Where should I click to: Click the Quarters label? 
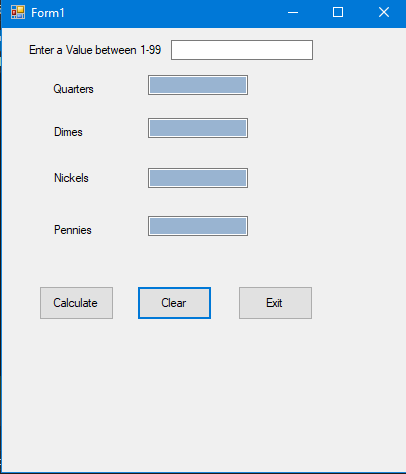(73, 89)
